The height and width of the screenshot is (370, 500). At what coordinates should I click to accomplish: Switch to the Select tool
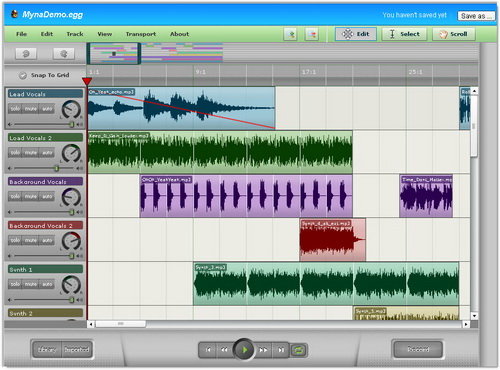pos(404,34)
